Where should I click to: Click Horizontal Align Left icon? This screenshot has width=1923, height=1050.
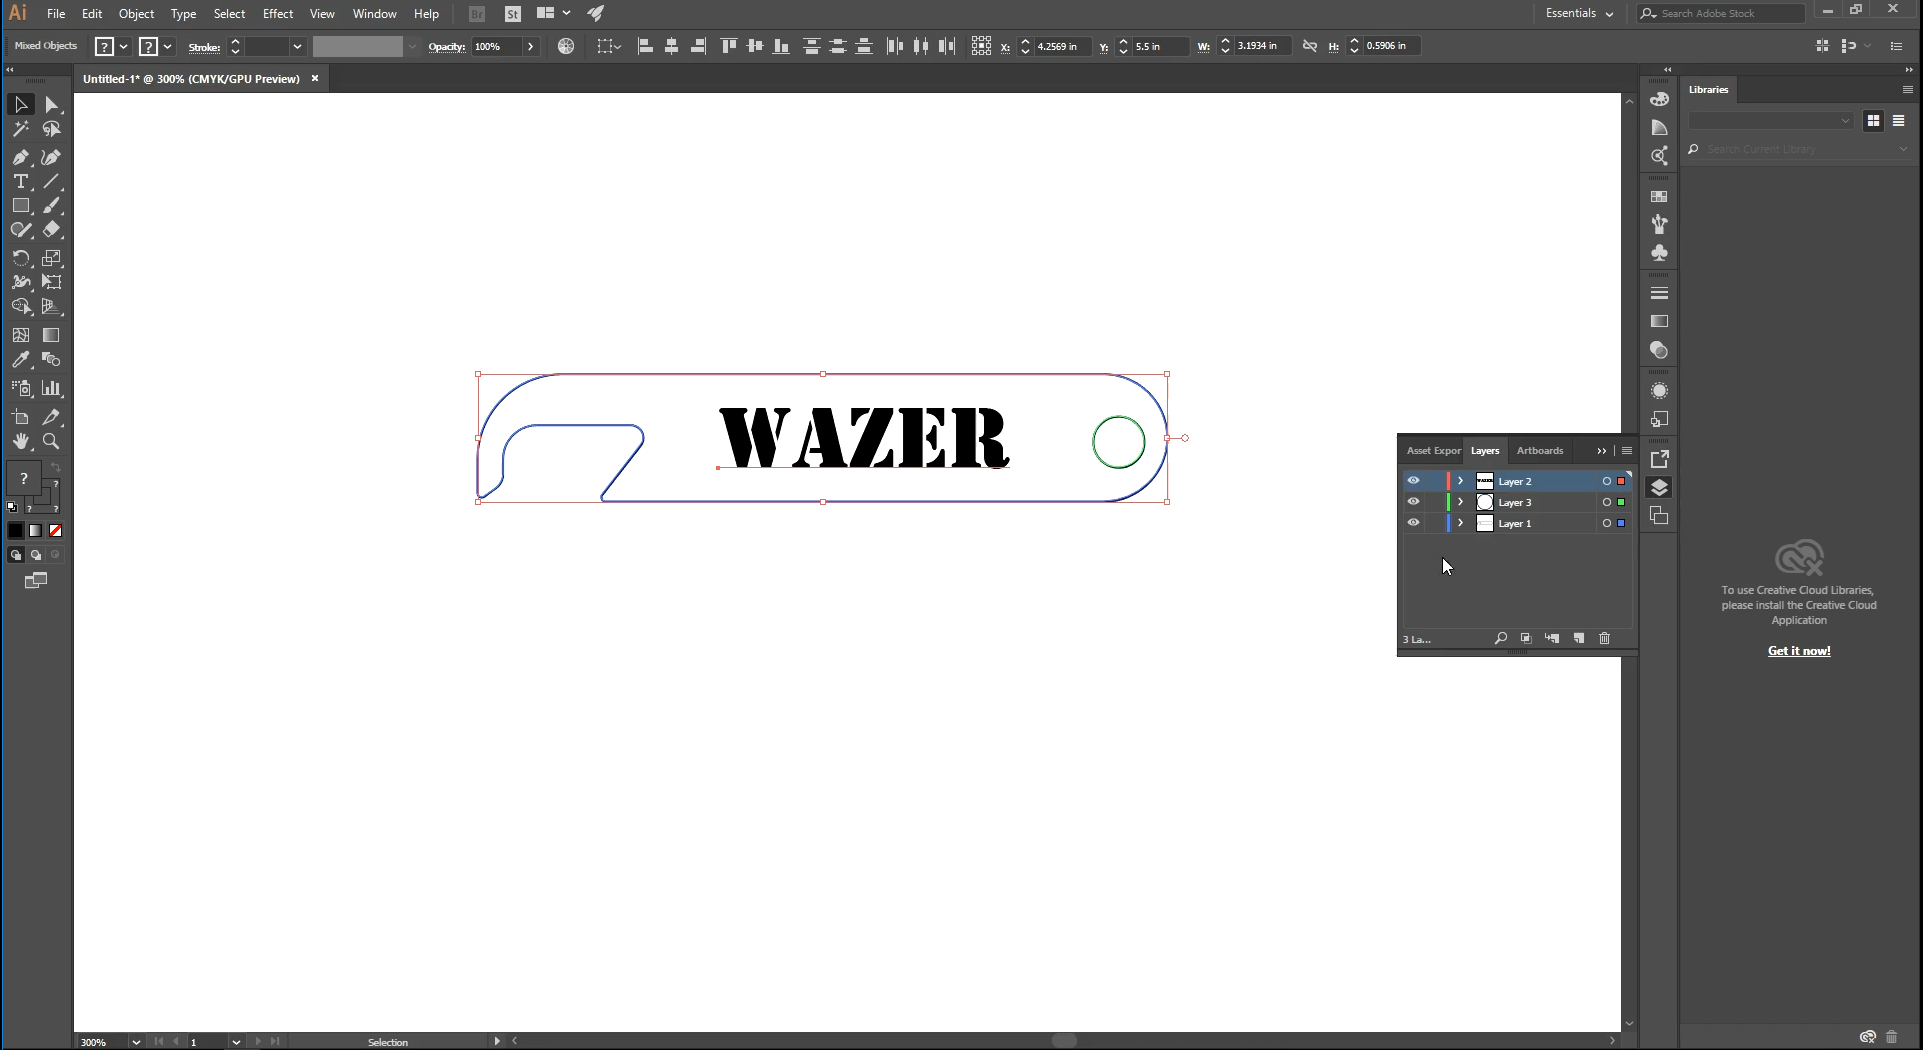(x=646, y=46)
